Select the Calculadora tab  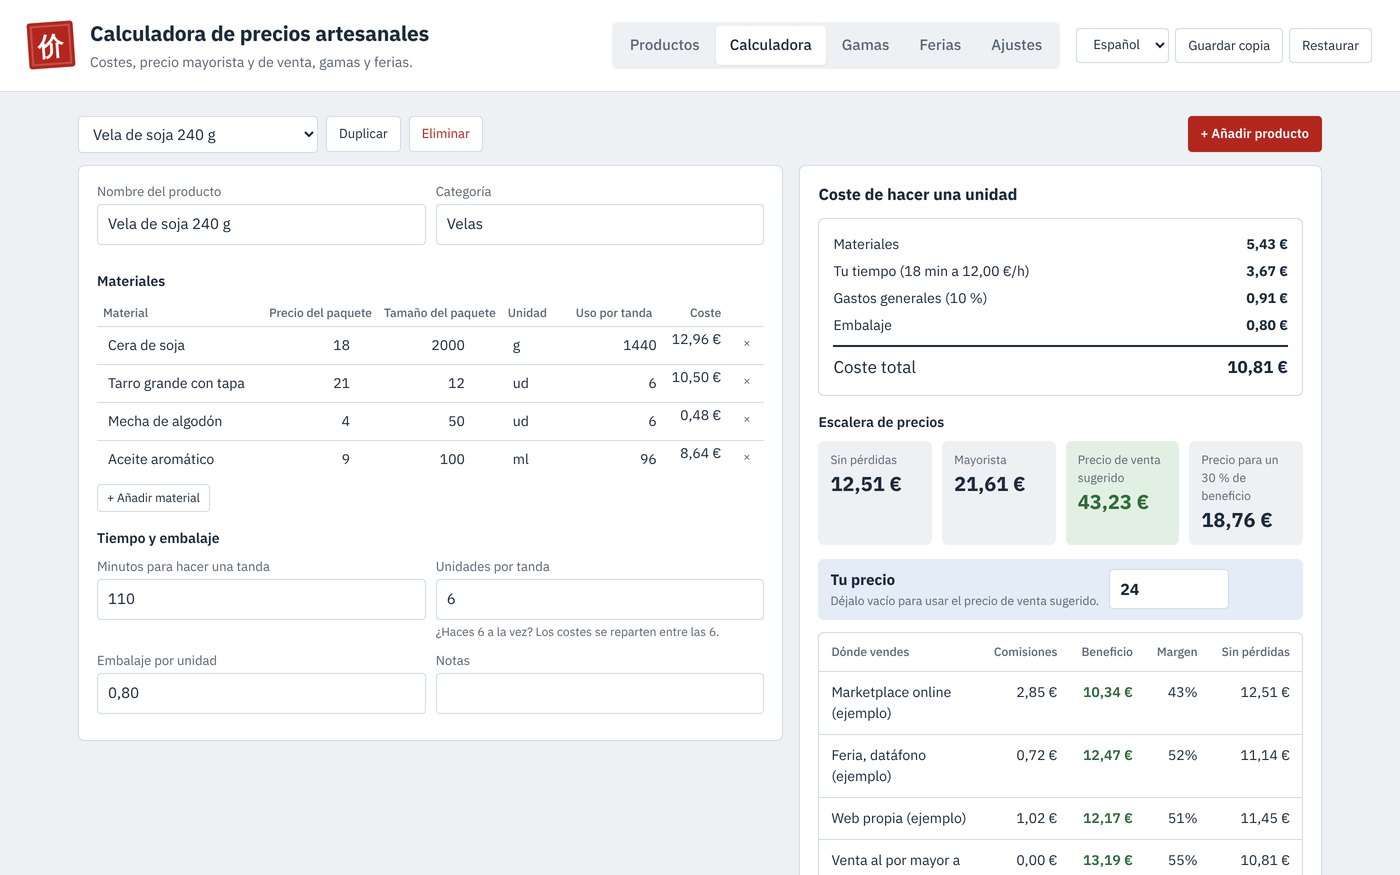(x=770, y=45)
